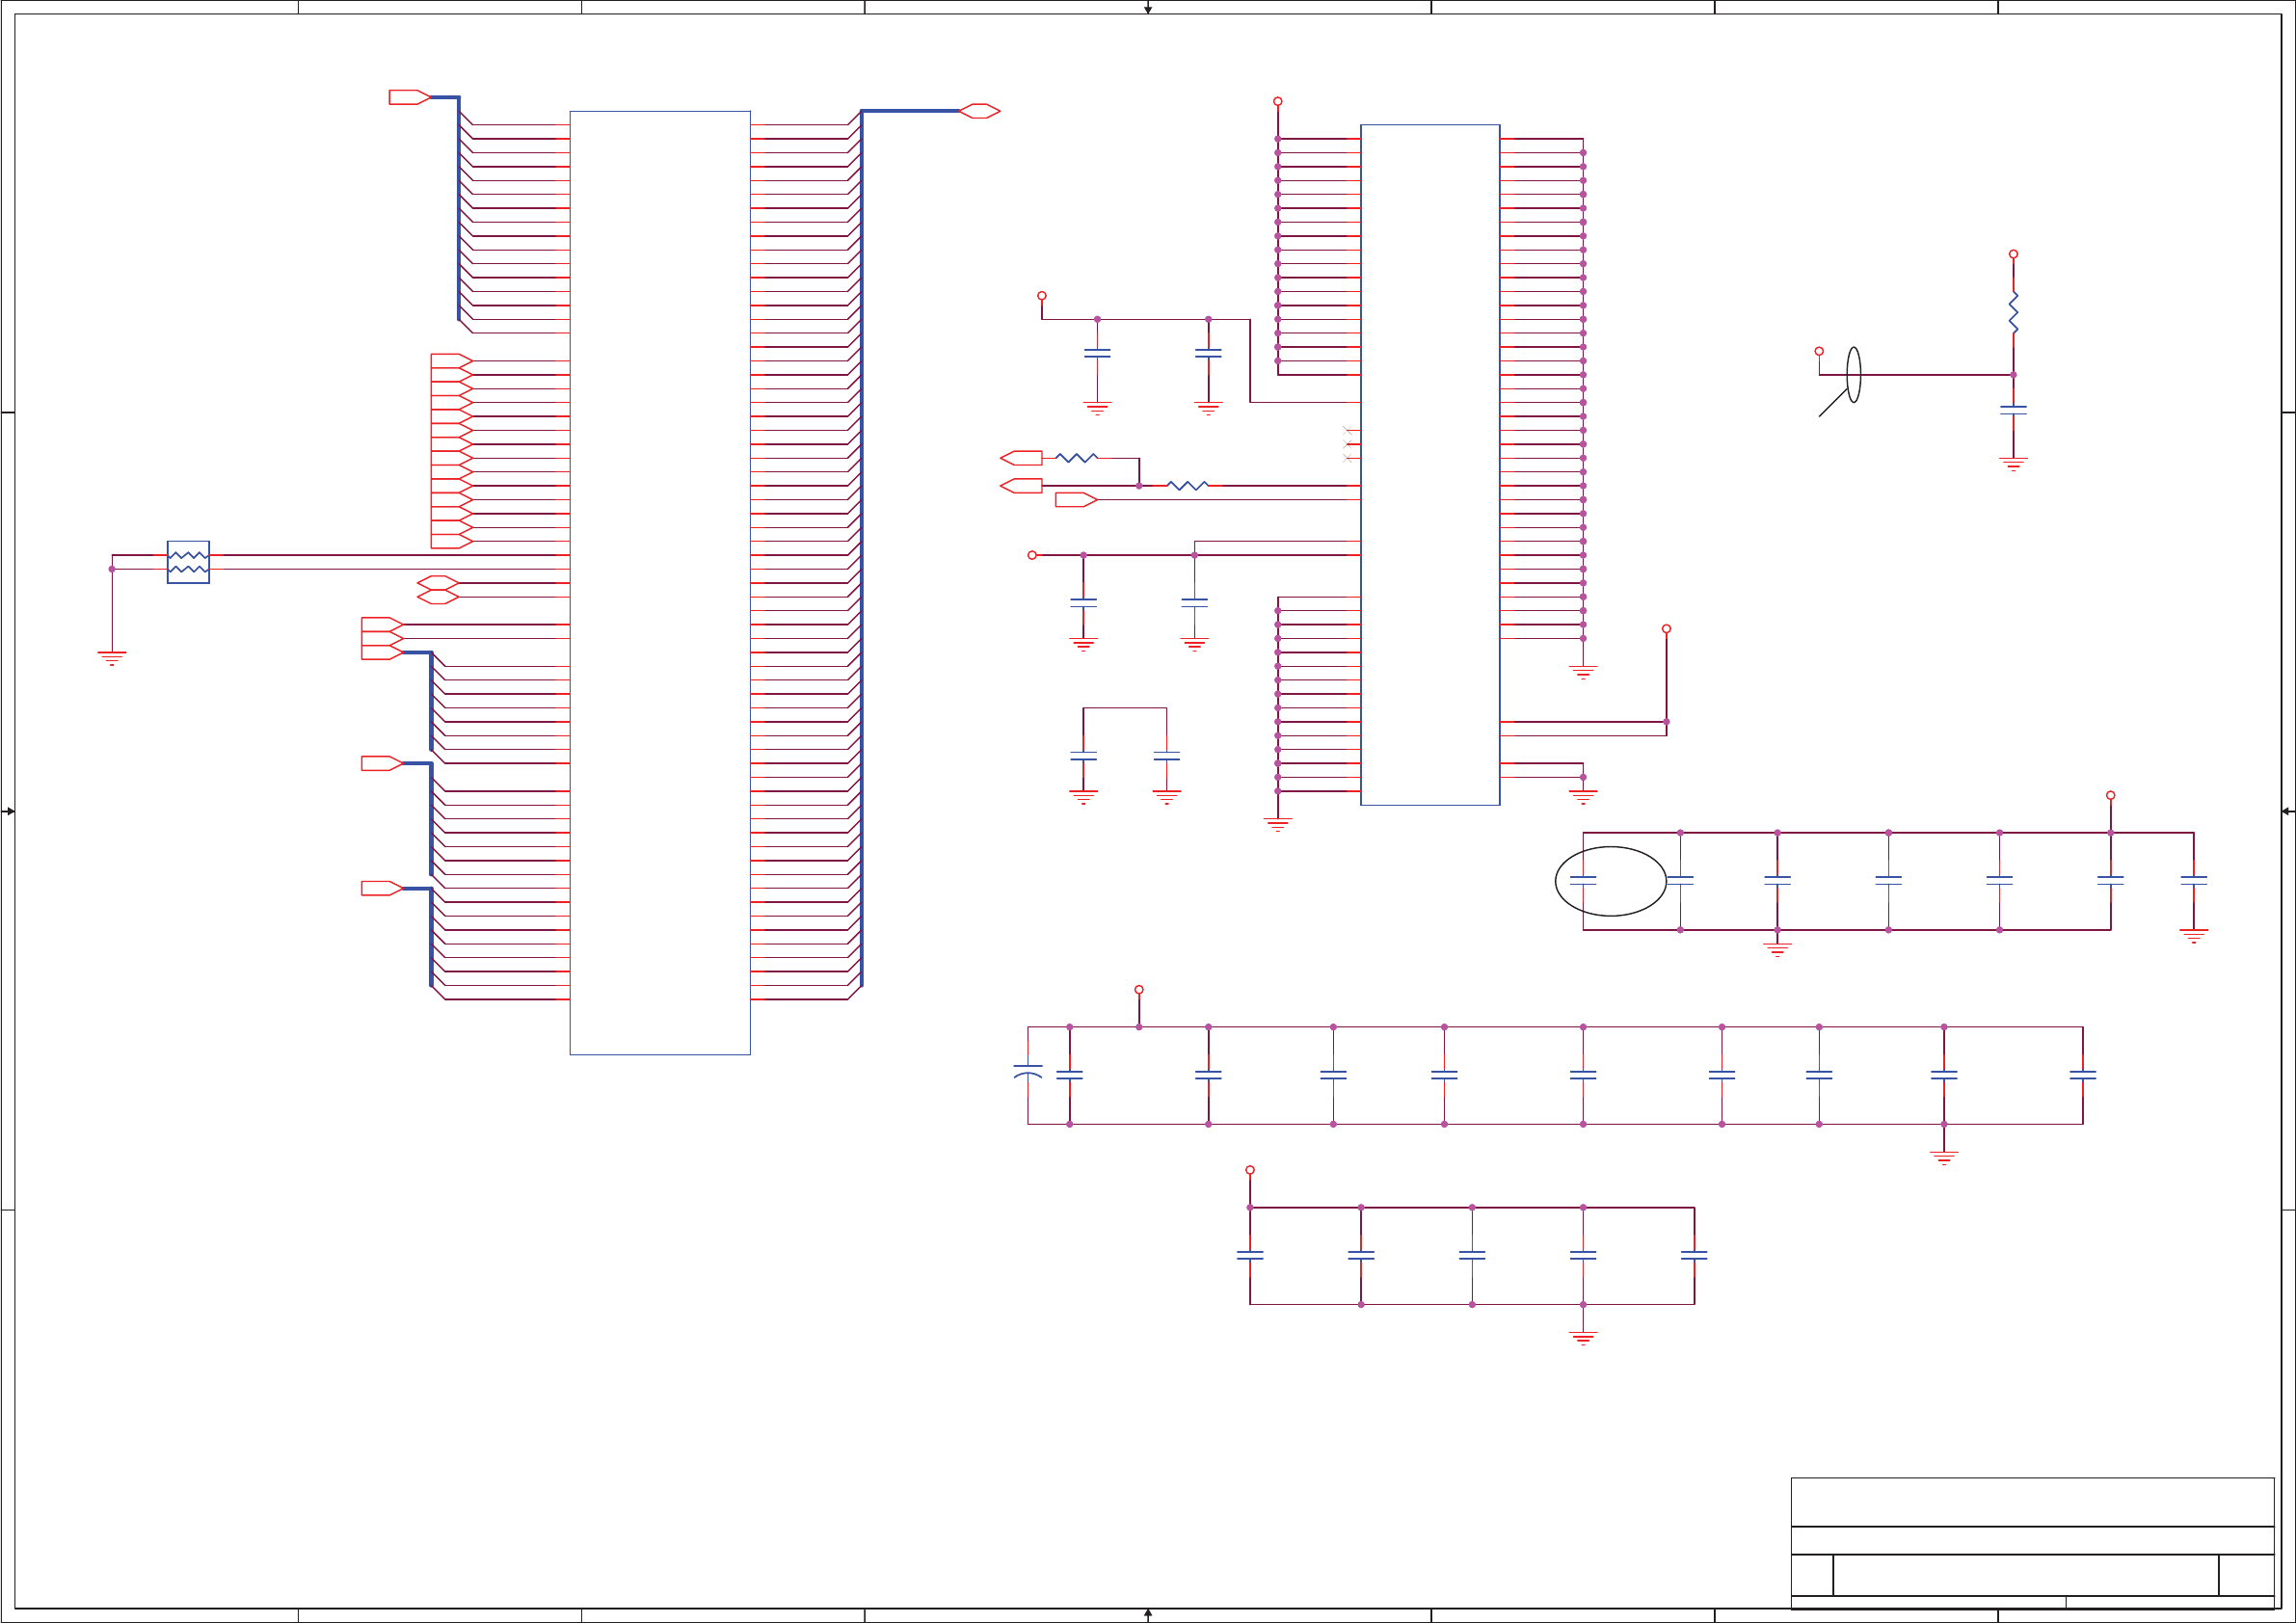Click ground symbol under bottom five-capacitor row
2296x1623 pixels.
point(1583,1337)
